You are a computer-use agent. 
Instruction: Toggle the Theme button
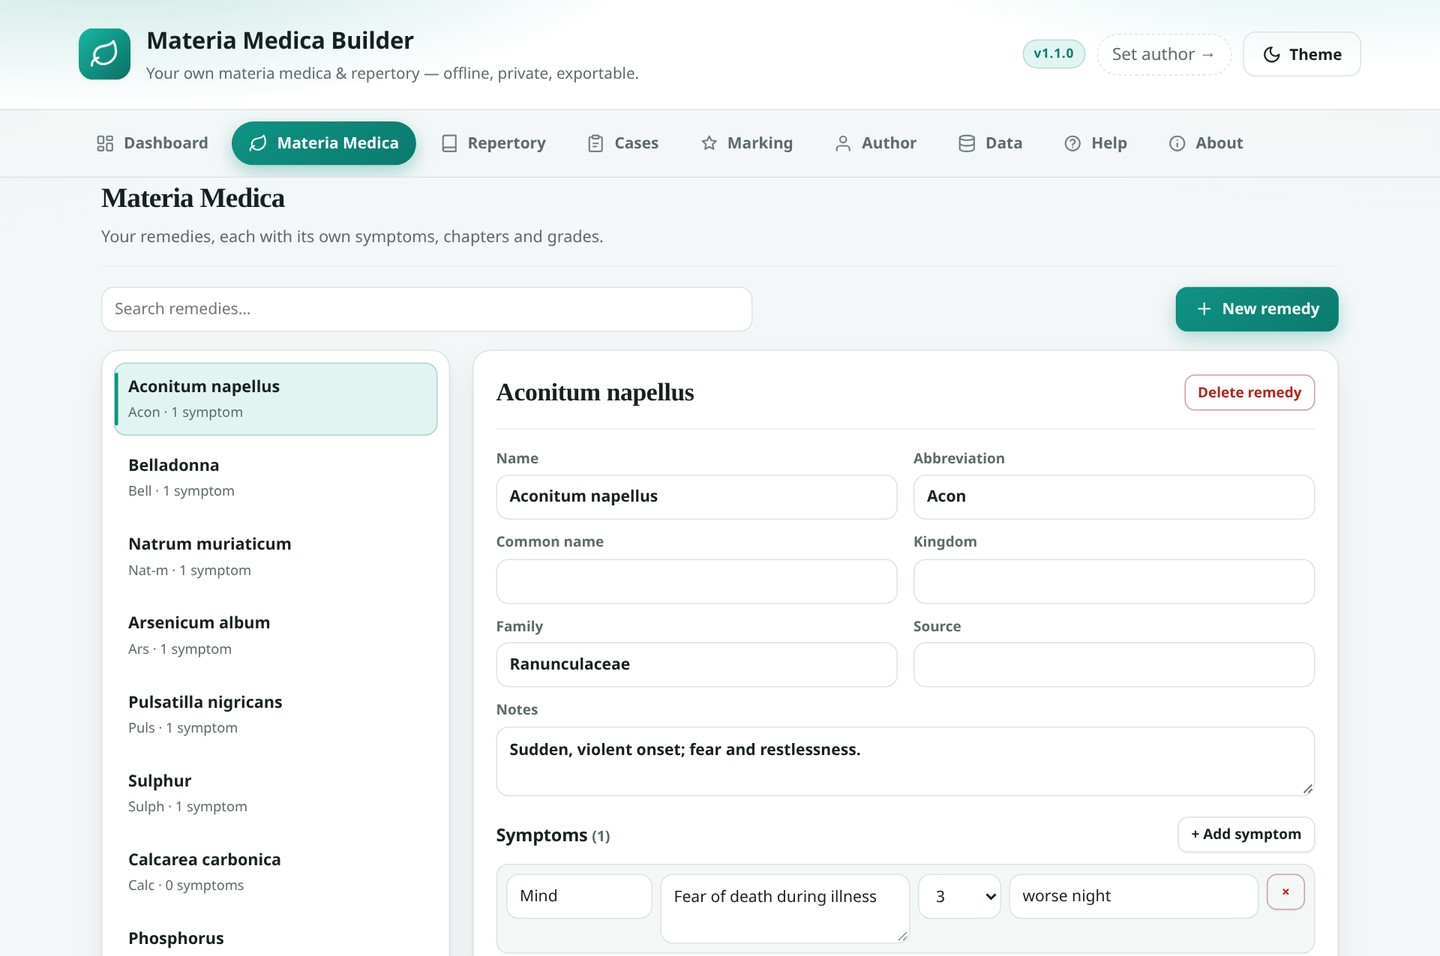pos(1302,54)
